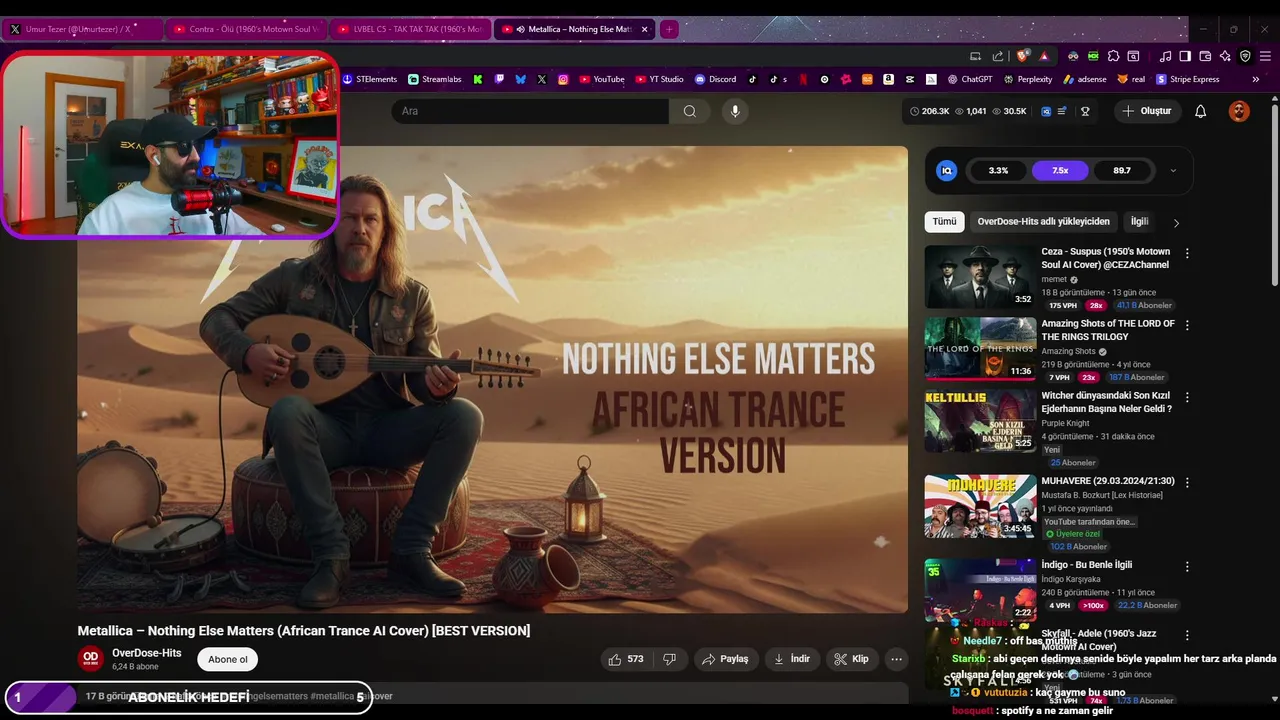This screenshot has height=720, width=1280.
Task: Click the trophy icon near stats bar
Action: pos(1085,111)
